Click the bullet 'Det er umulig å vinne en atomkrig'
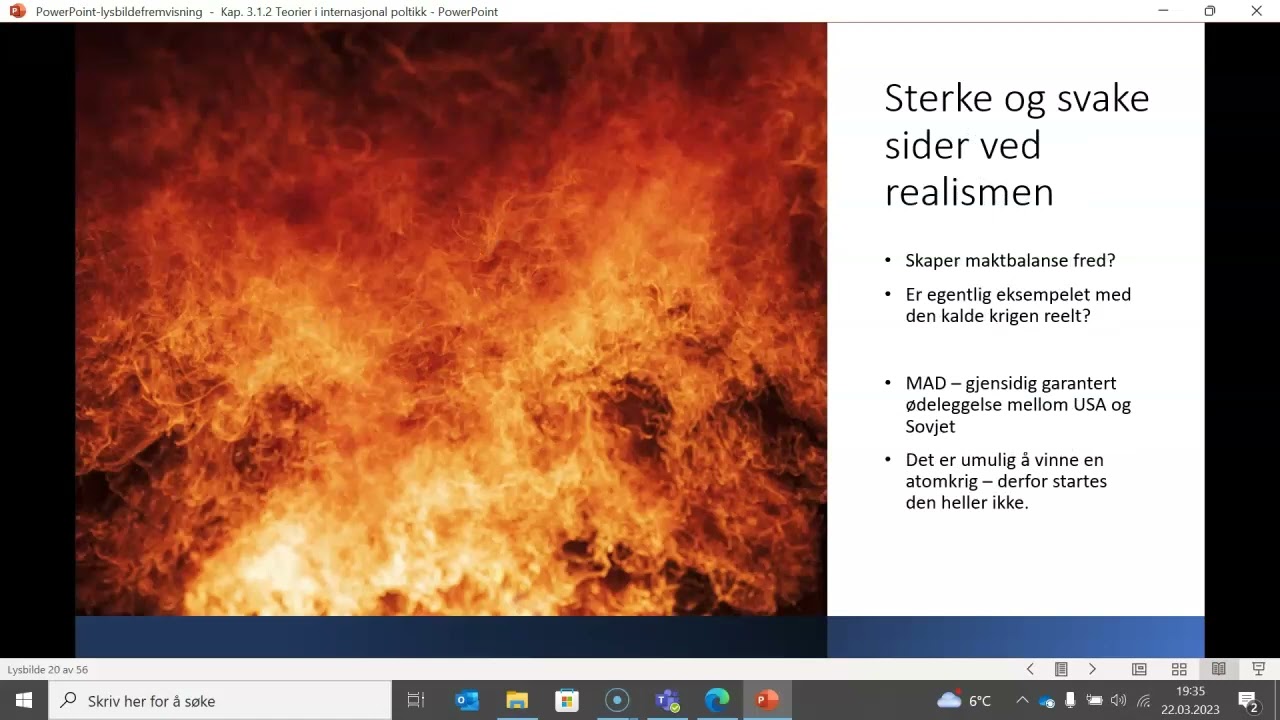The height and width of the screenshot is (720, 1280). (1006, 481)
